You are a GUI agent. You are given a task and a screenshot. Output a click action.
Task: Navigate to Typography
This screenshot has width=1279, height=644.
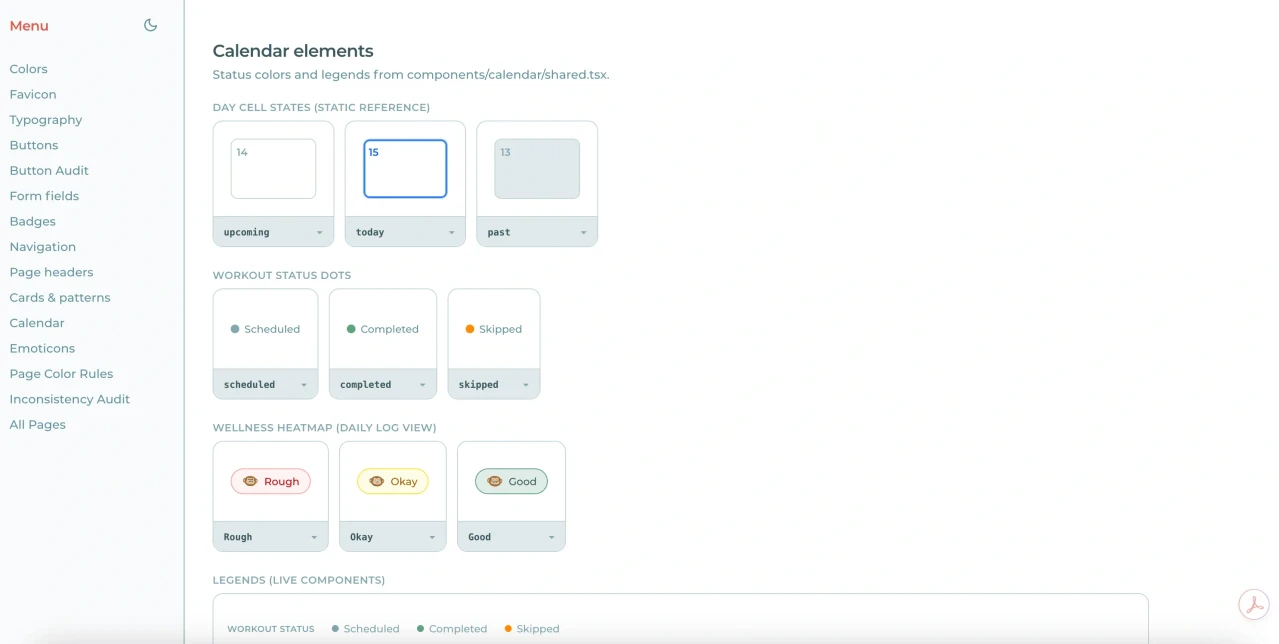coord(46,120)
